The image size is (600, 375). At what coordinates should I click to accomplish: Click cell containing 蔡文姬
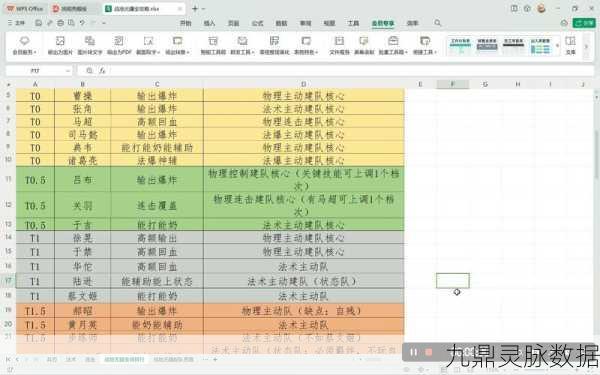tap(83, 296)
